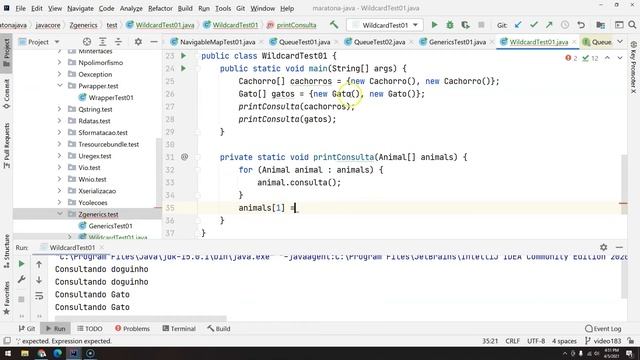Select opened file in Project tree
The image size is (640, 360).
pyautogui.click(x=87, y=42)
